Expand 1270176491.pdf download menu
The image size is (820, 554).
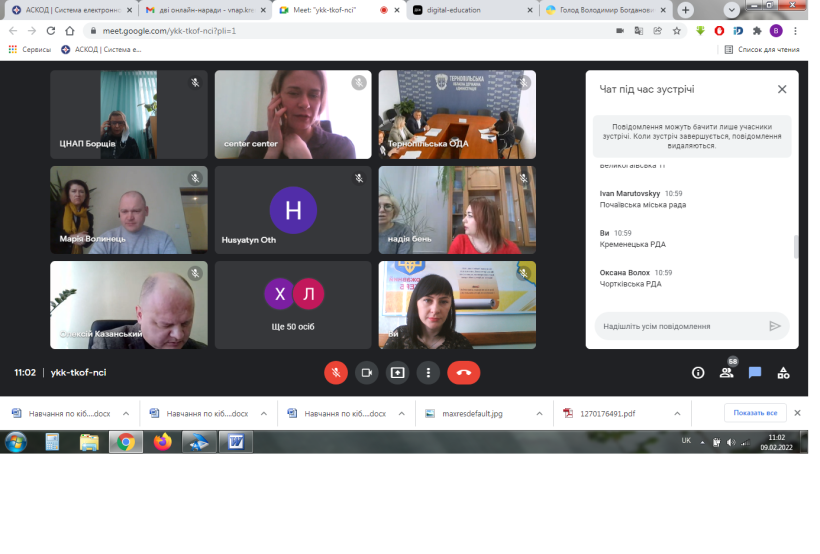[677, 414]
